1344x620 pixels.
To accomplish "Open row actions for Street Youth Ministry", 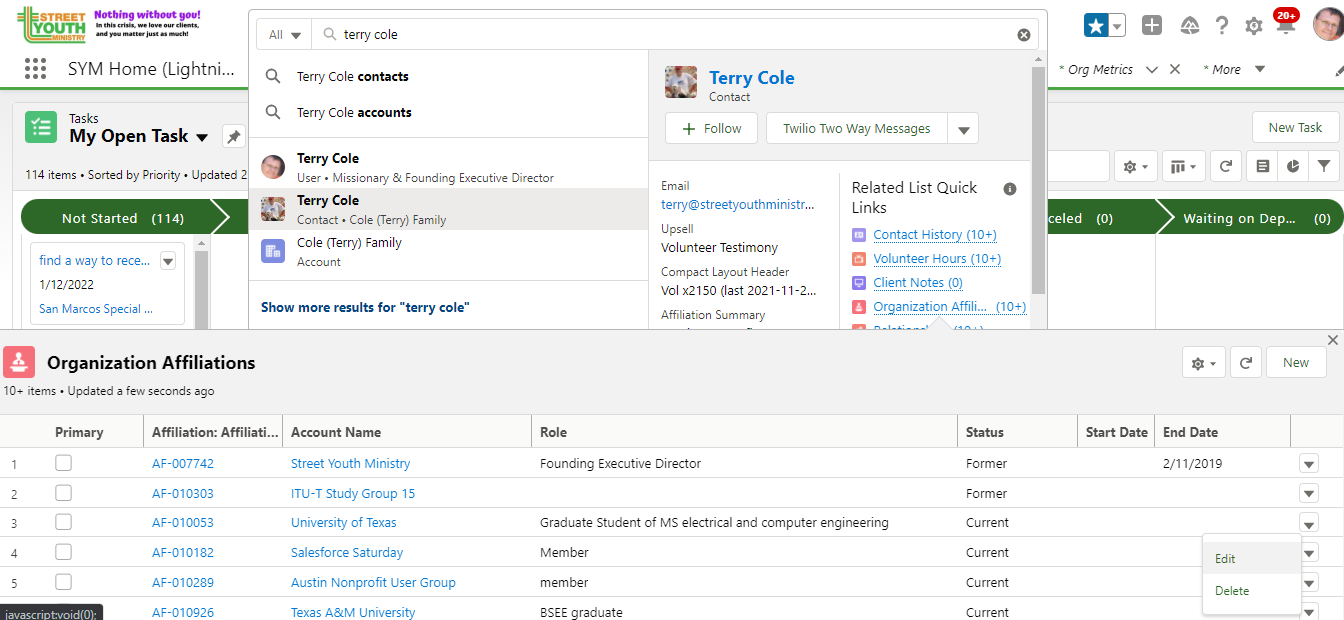I will tap(1309, 463).
